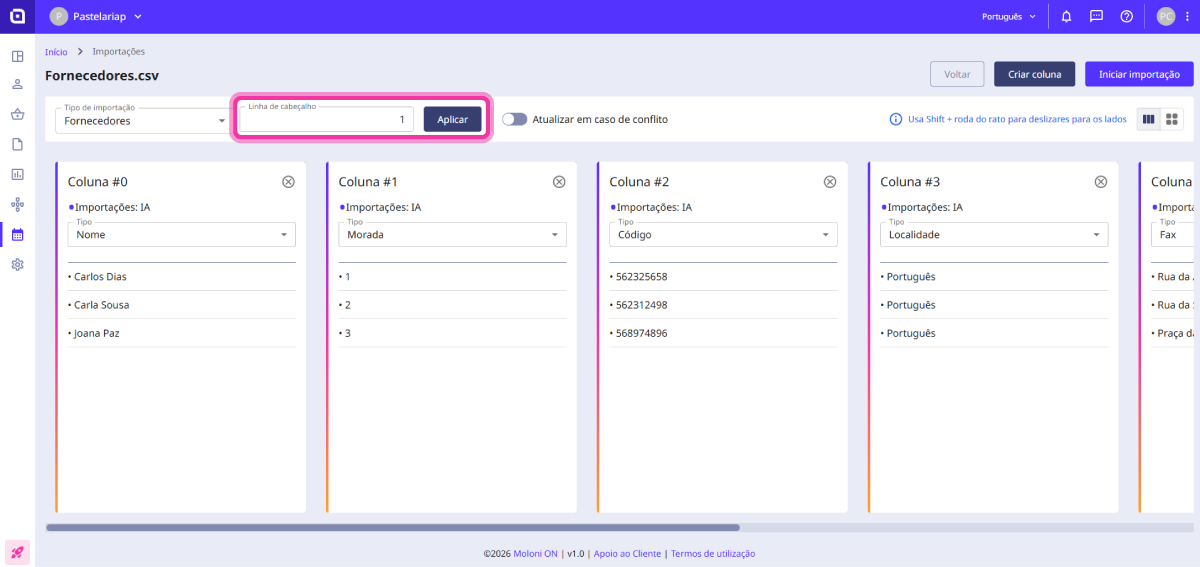Click Importações: IA label in Coluna #0

pyautogui.click(x=112, y=207)
